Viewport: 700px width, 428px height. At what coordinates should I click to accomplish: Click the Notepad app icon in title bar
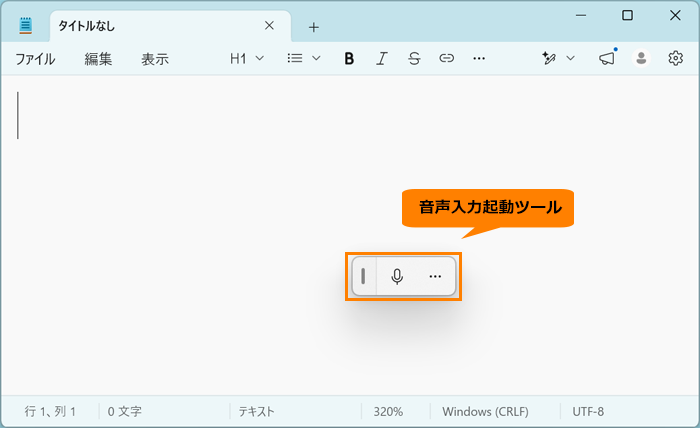point(26,25)
